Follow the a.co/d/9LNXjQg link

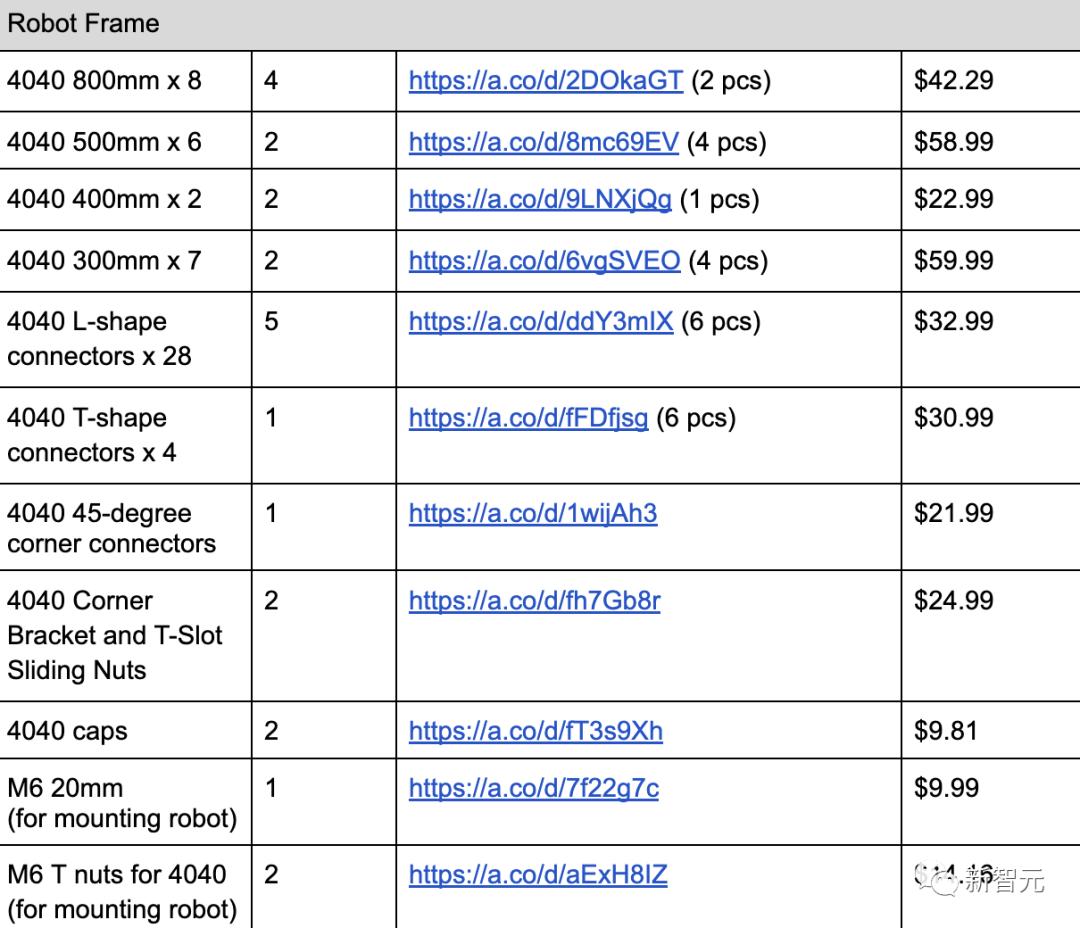tap(540, 199)
